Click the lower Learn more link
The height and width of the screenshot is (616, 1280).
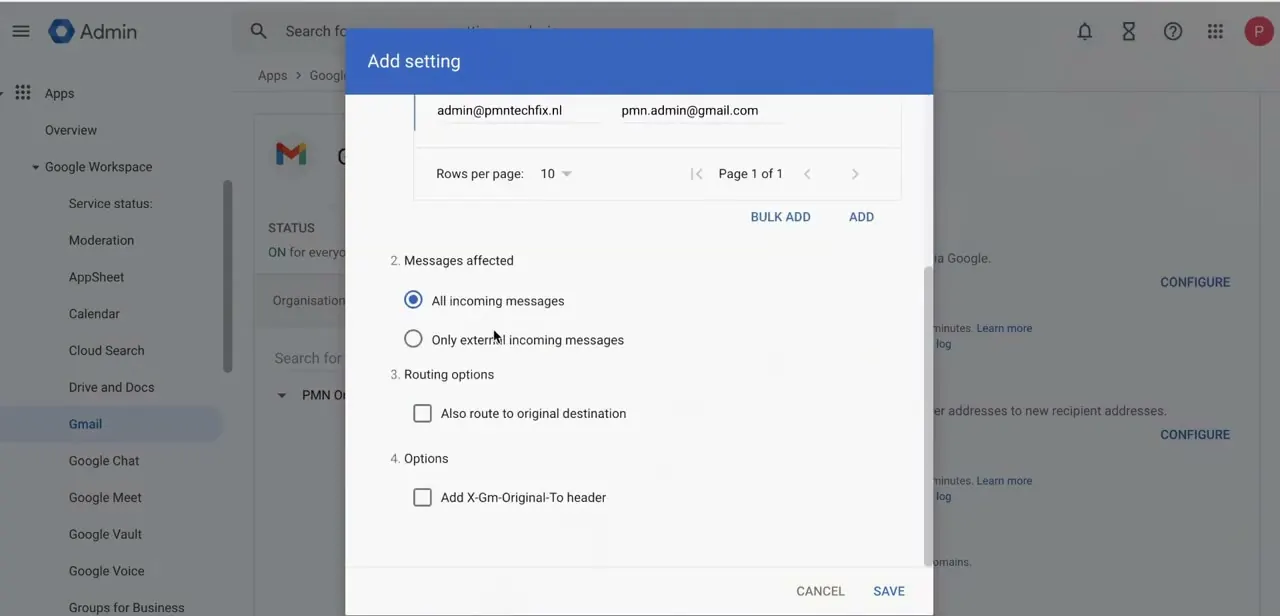tap(1004, 481)
